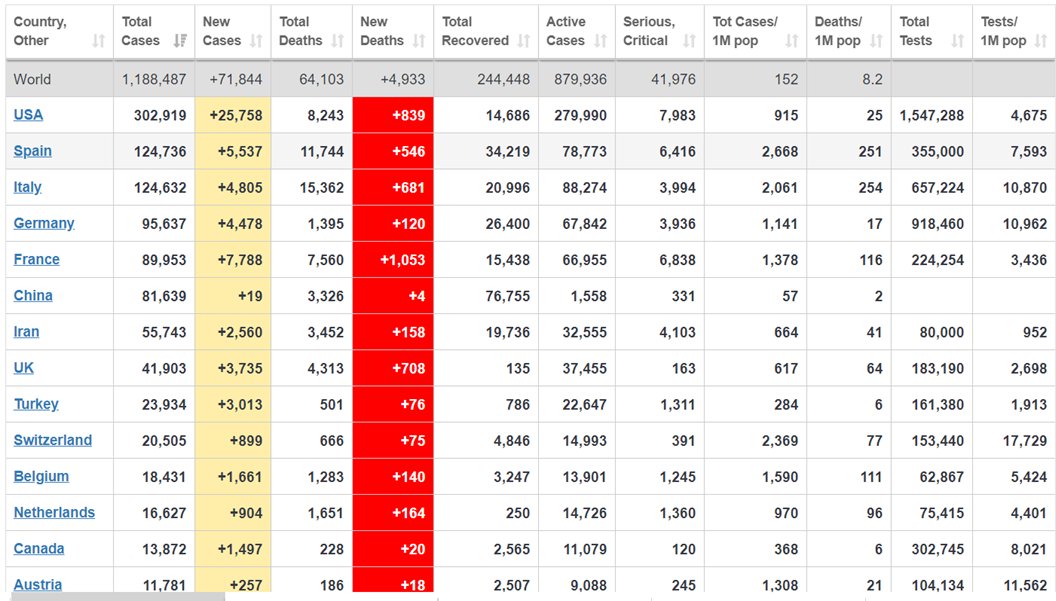
Task: Select Italy total tests 657,224
Action: pos(937,187)
